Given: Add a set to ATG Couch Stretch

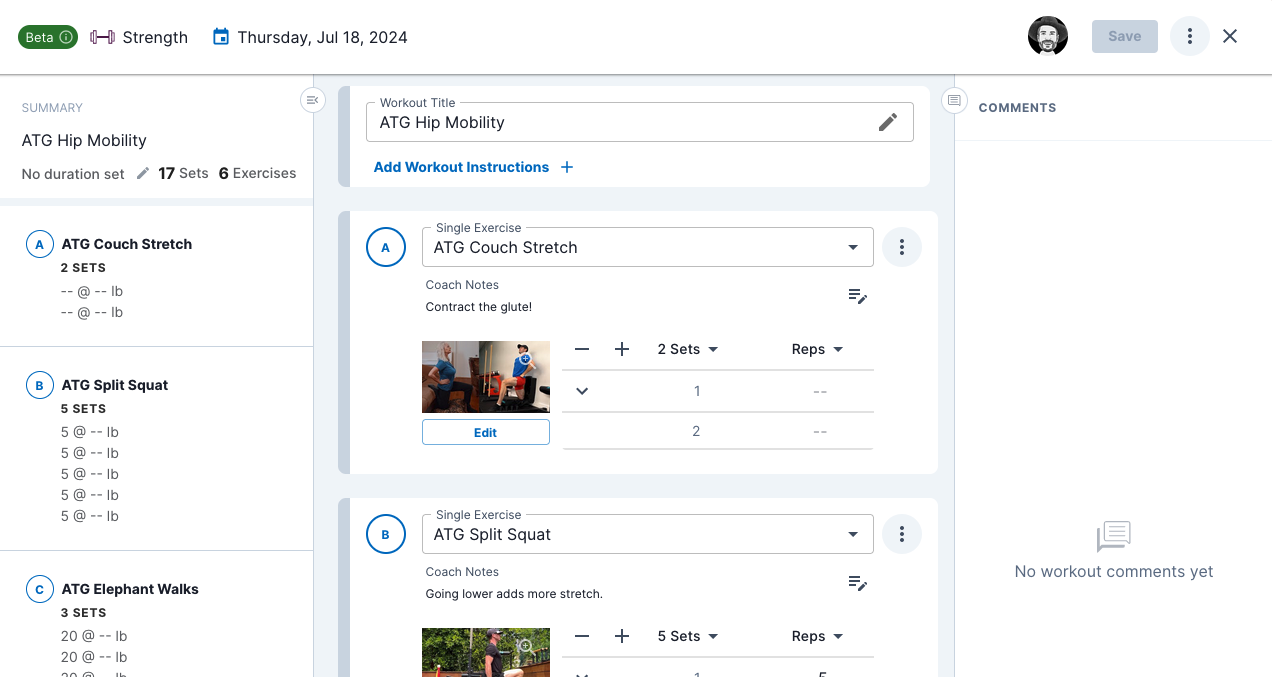Looking at the screenshot, I should [x=622, y=349].
